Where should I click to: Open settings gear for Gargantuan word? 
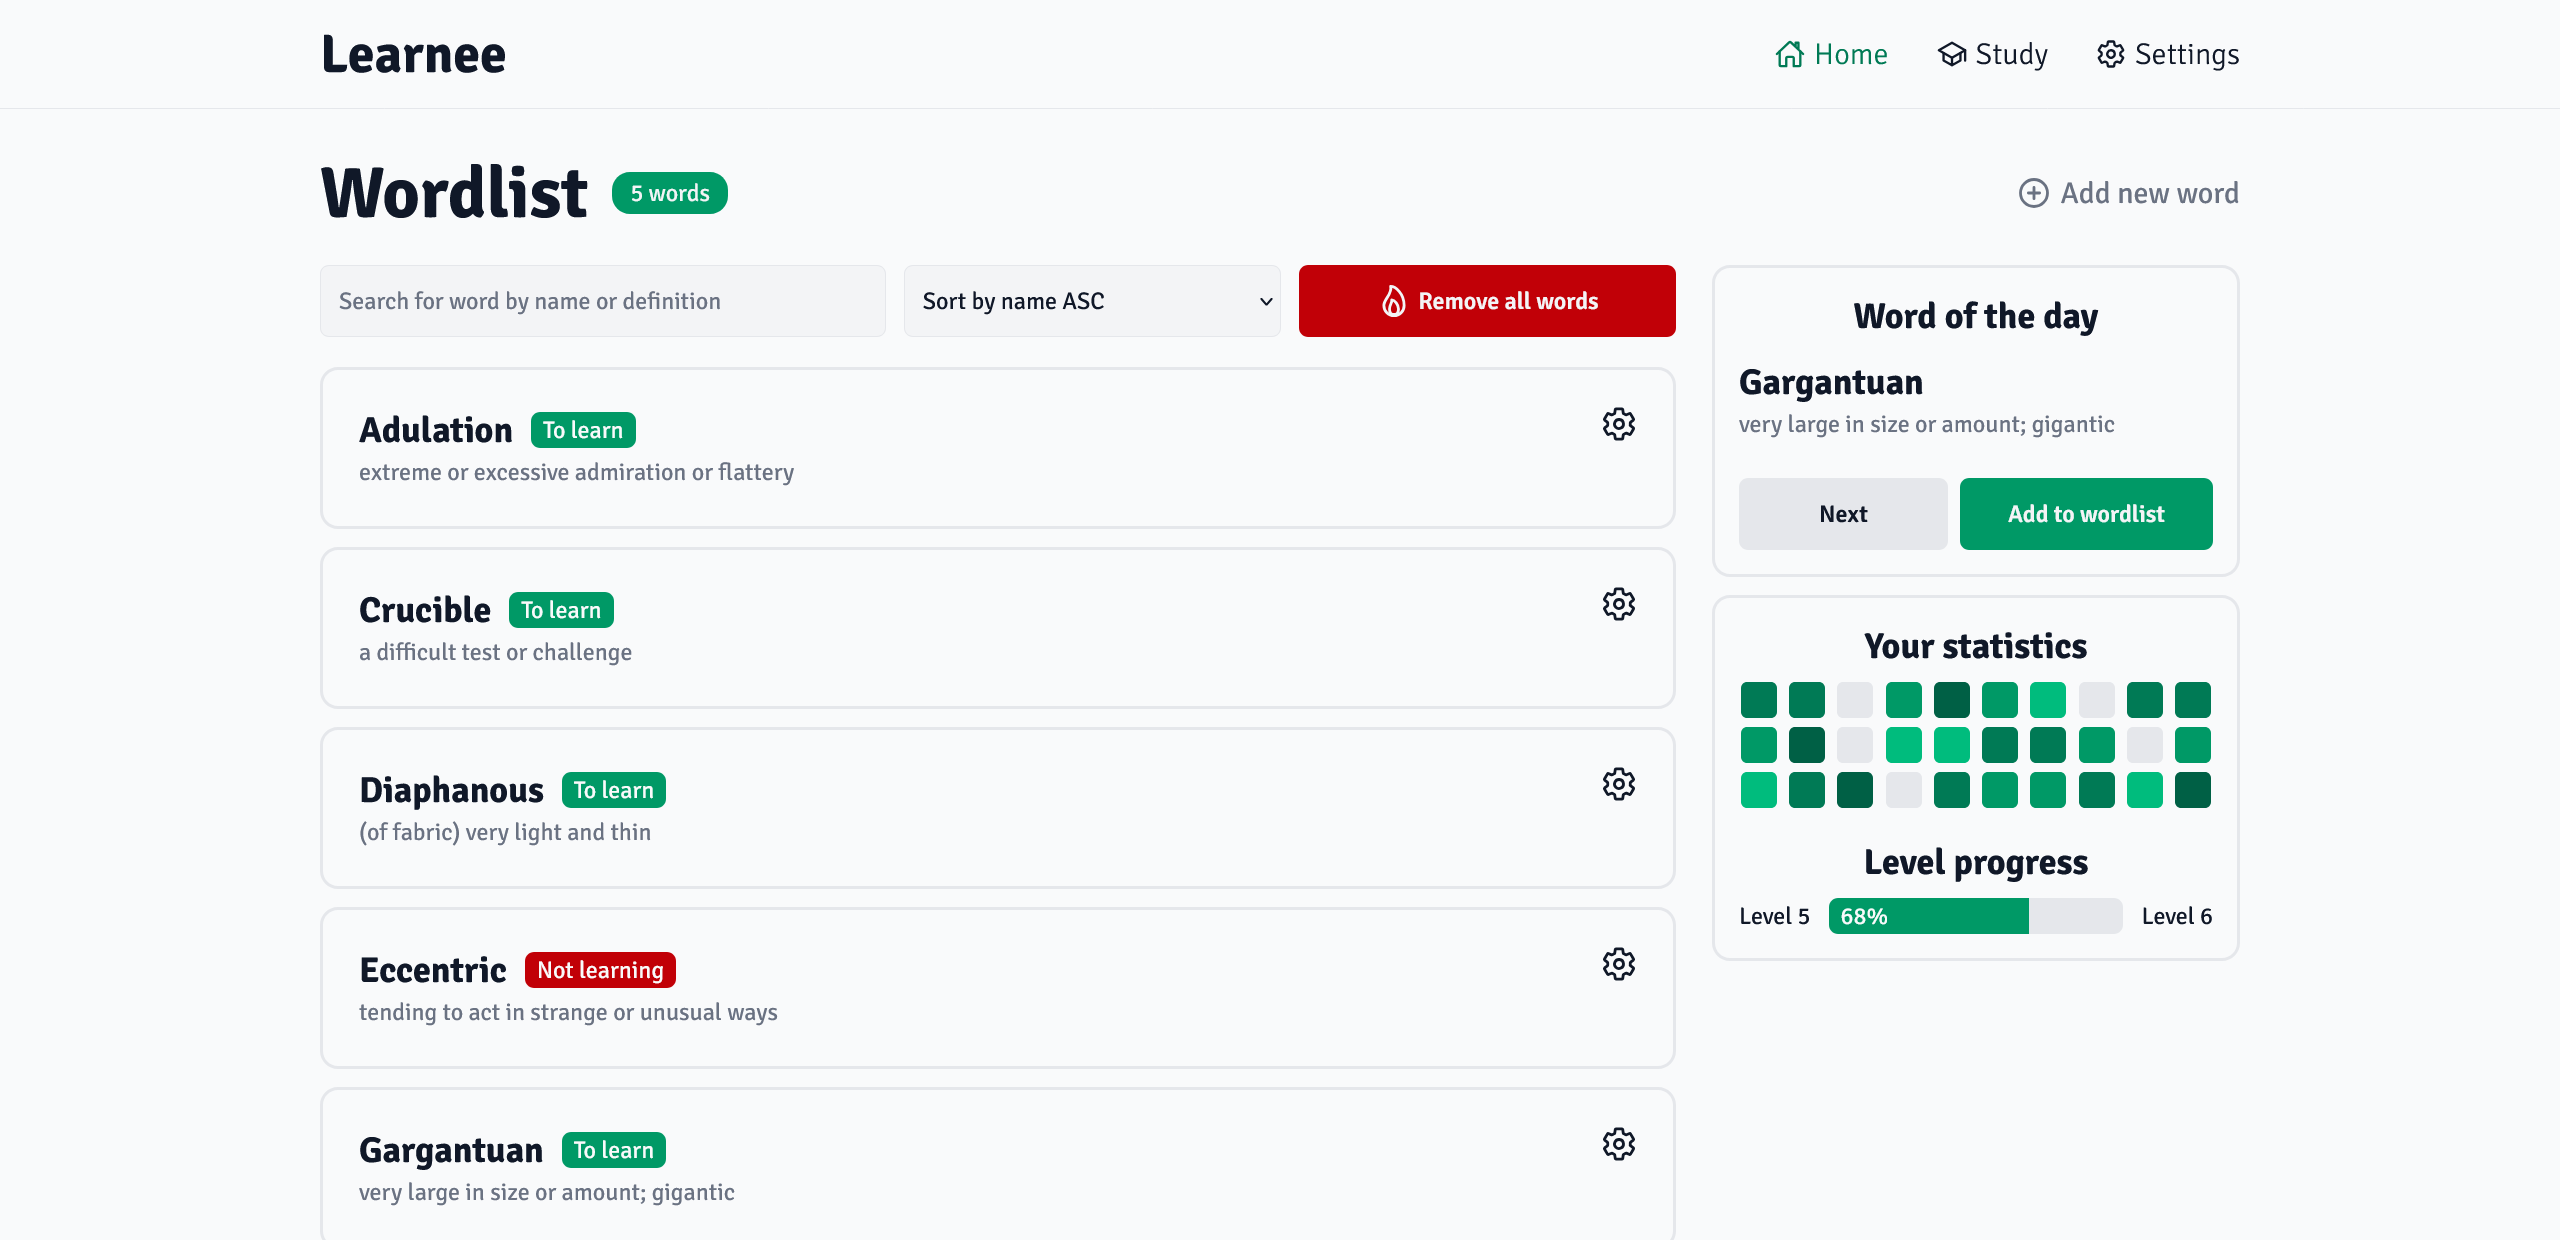1618,1144
